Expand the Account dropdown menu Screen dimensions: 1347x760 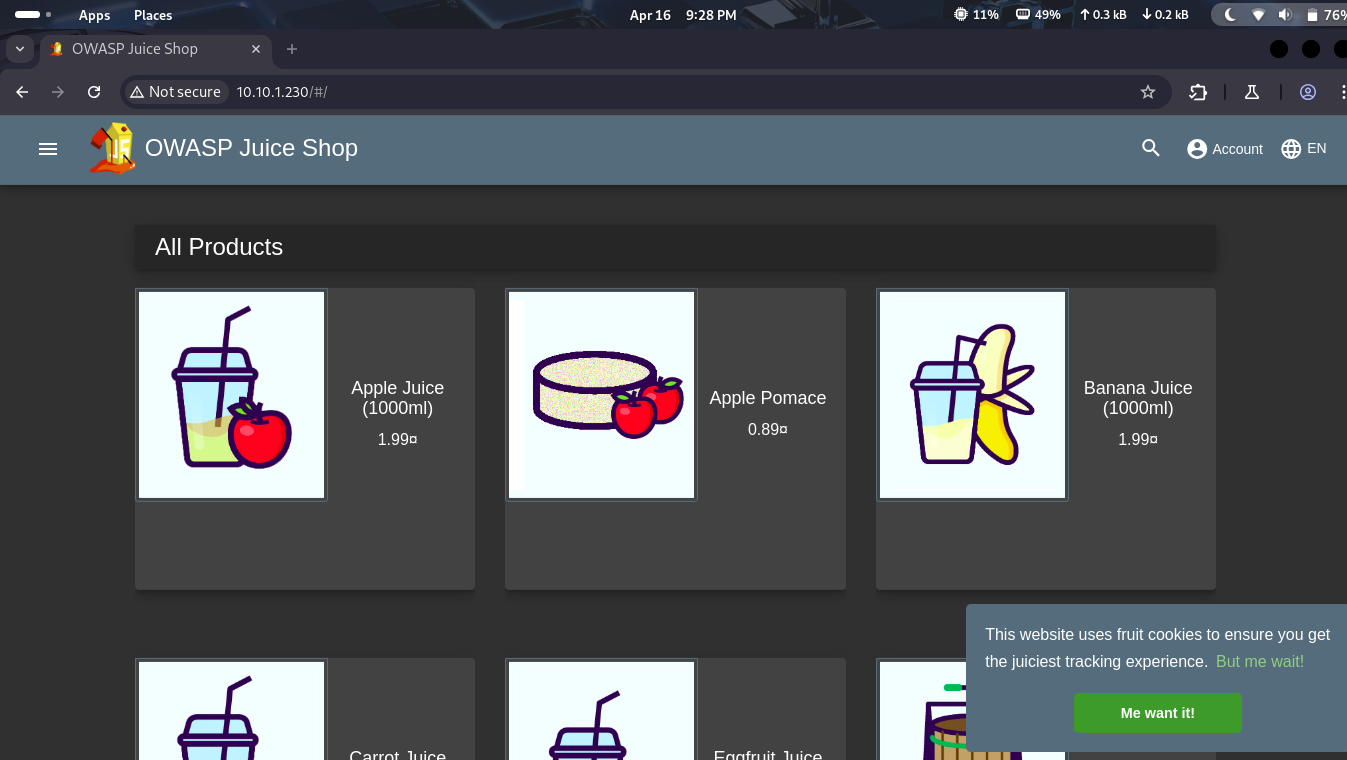(x=1225, y=149)
